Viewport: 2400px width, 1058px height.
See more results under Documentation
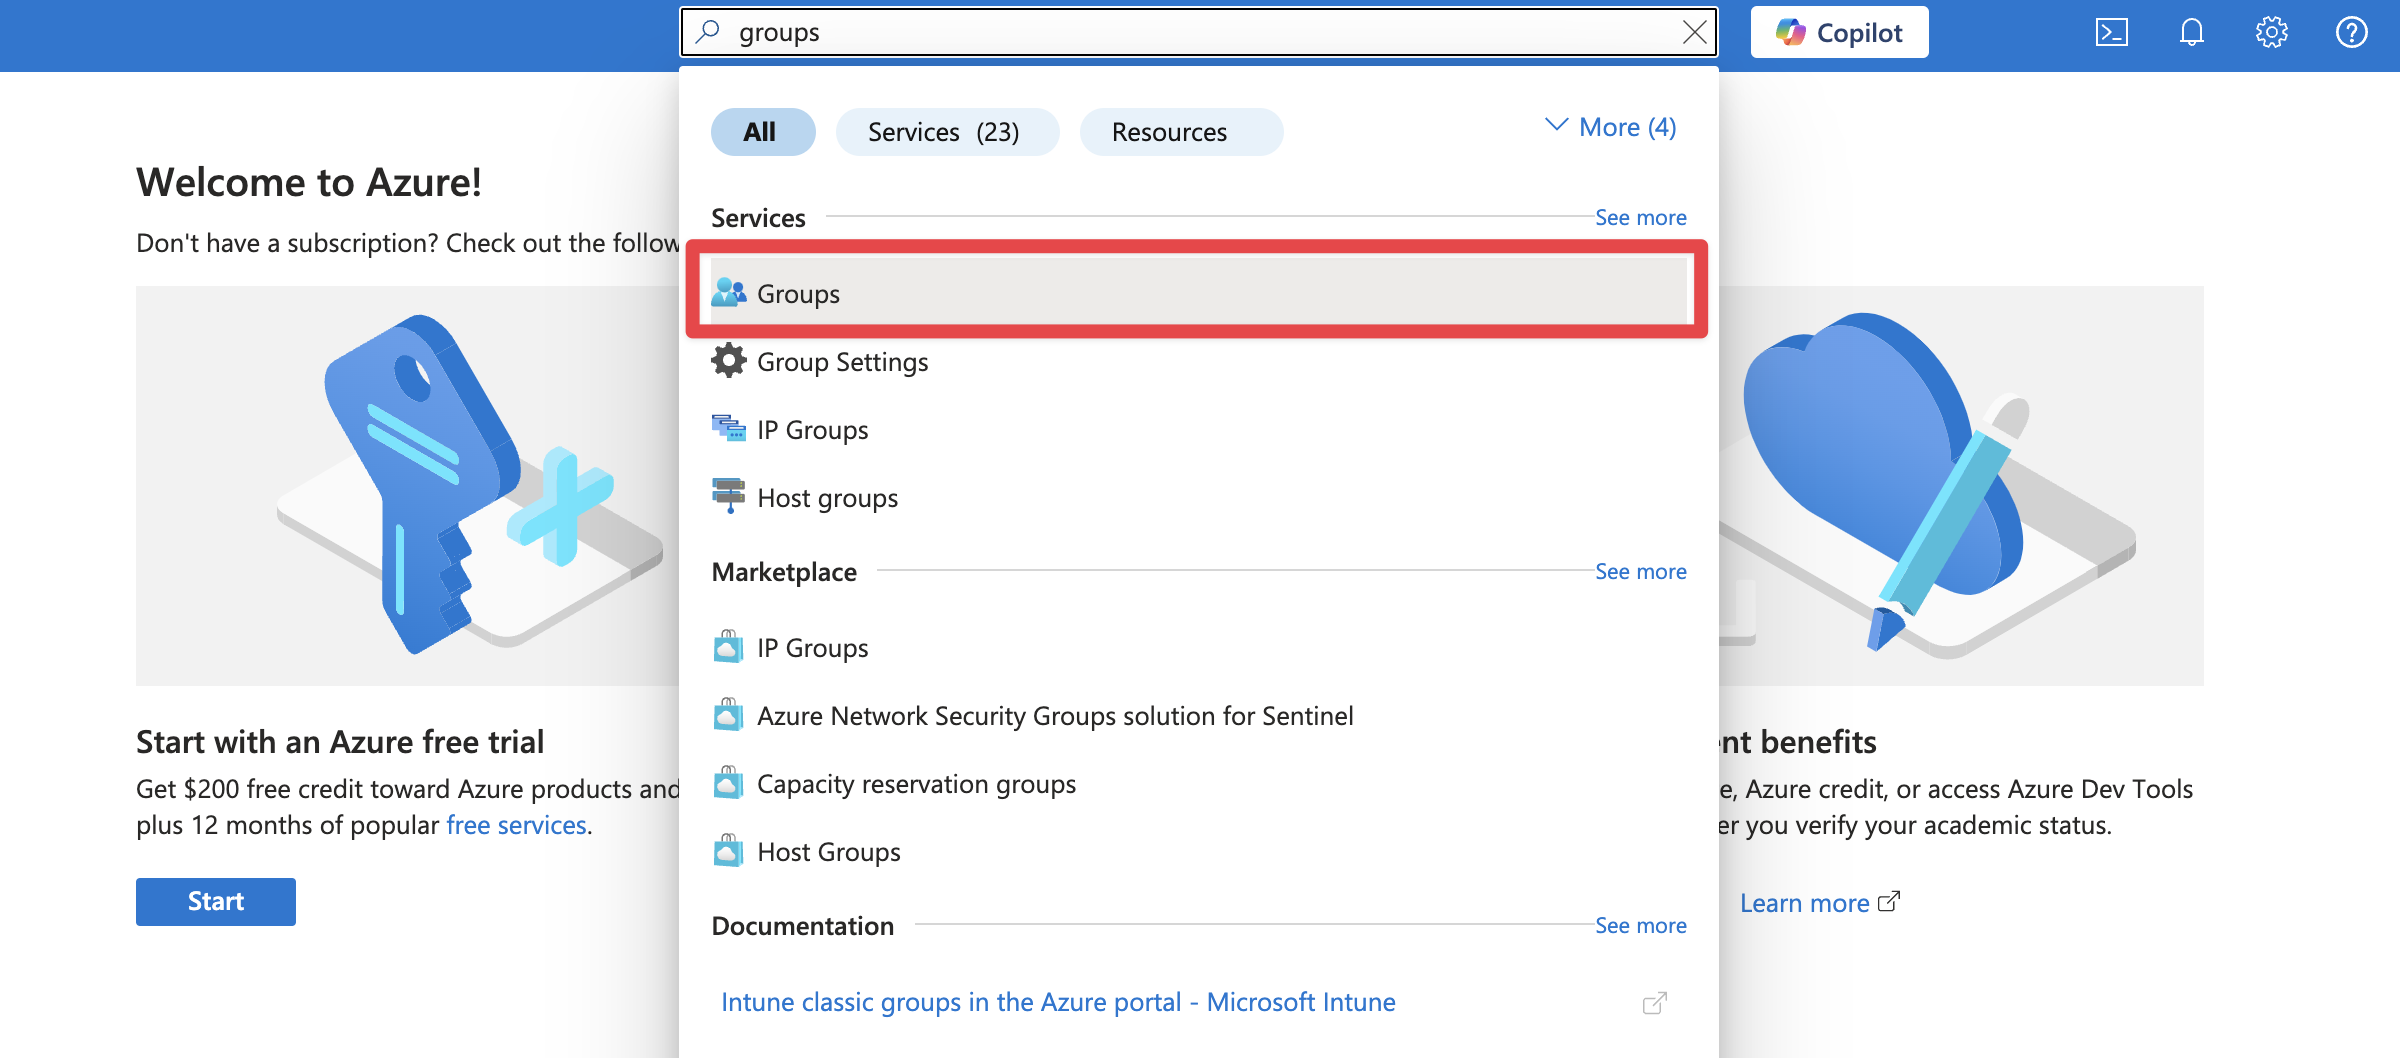(1640, 925)
